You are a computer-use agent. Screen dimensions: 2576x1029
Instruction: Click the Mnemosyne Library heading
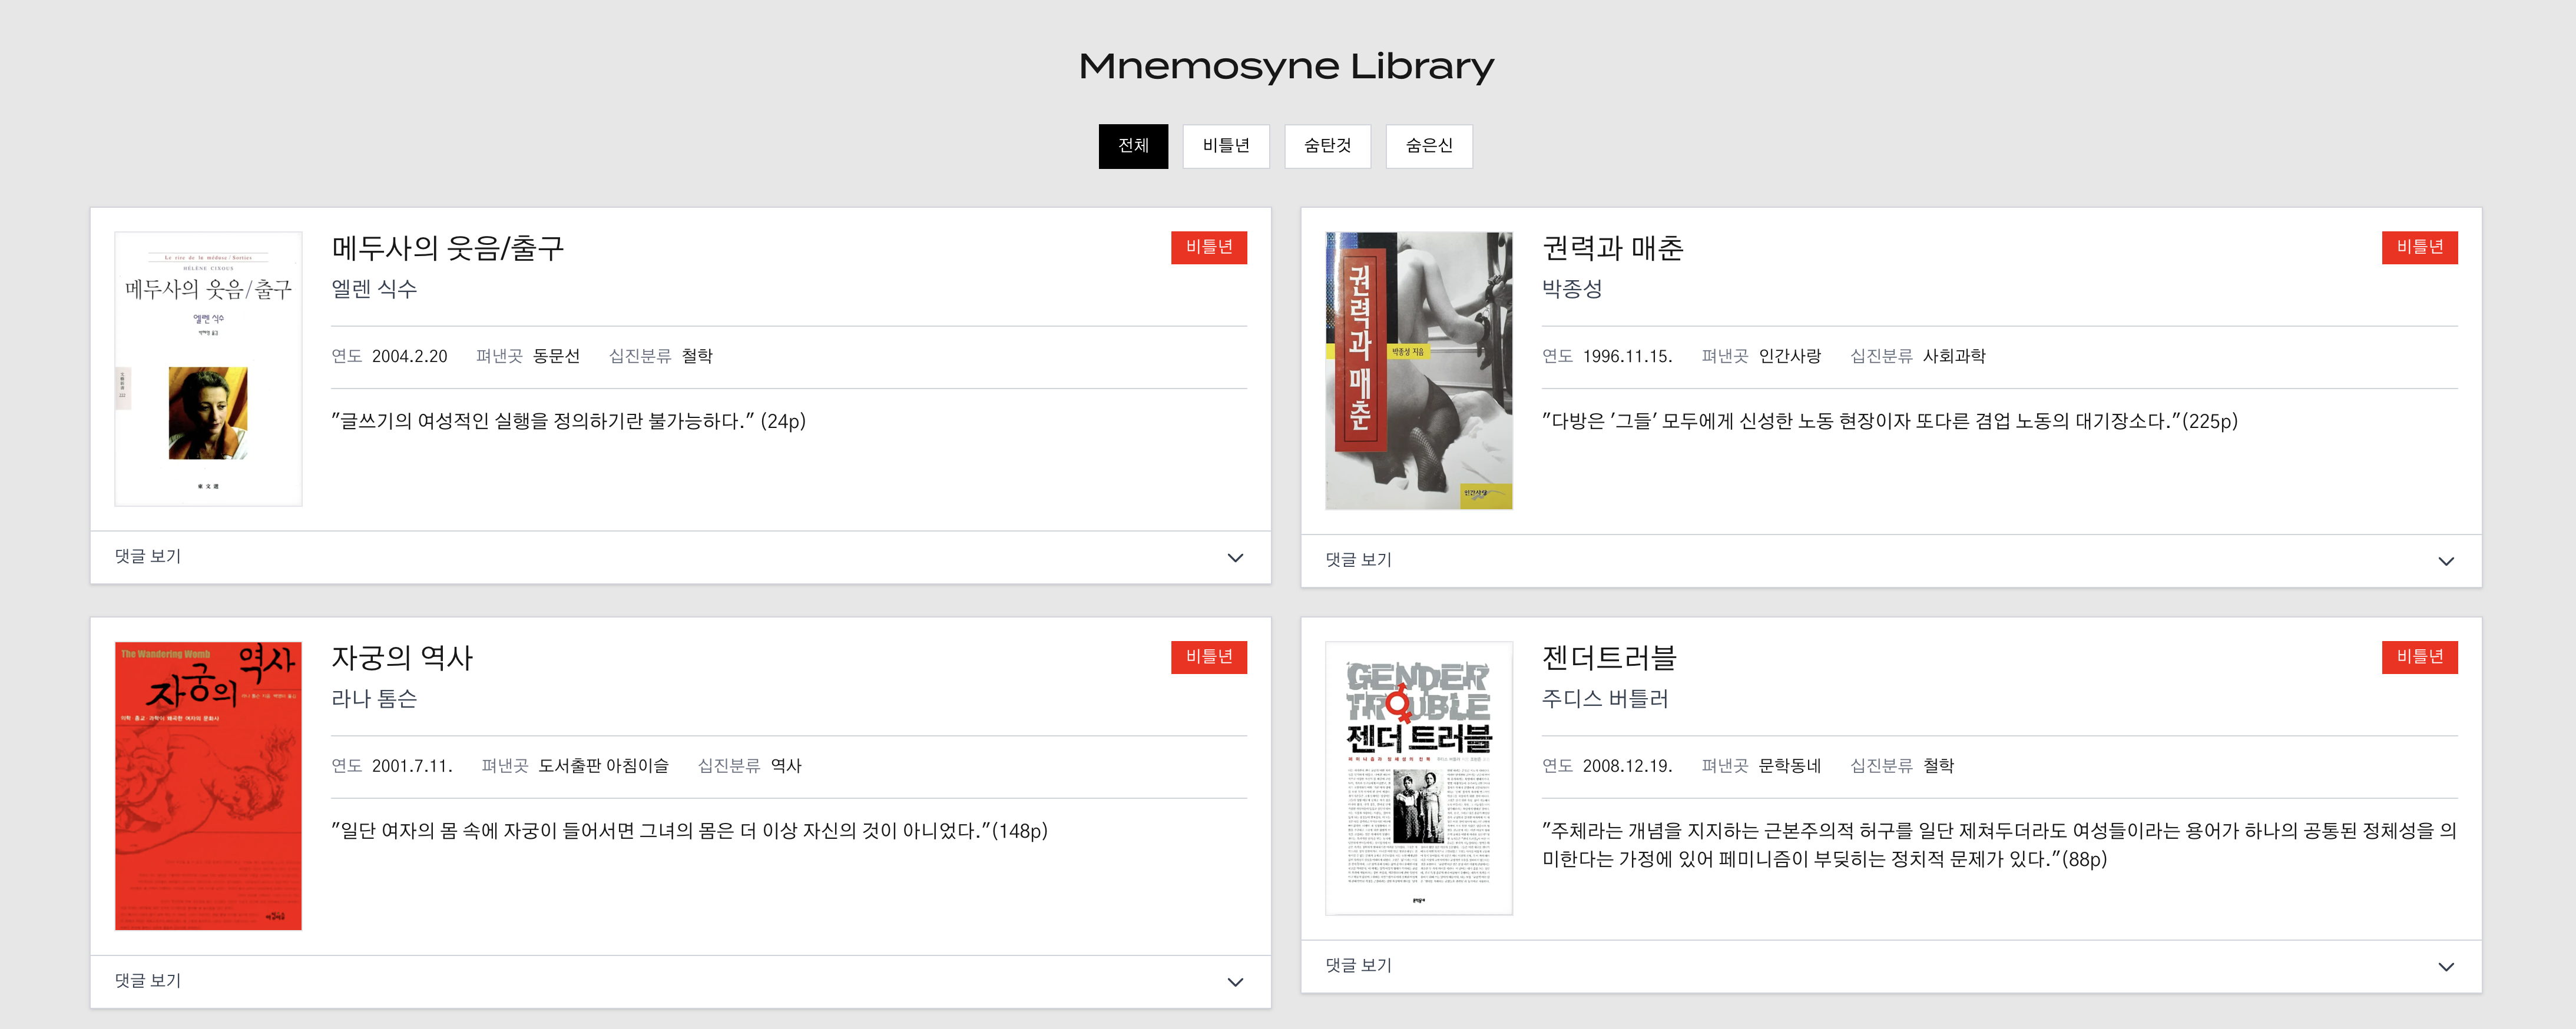(1286, 66)
